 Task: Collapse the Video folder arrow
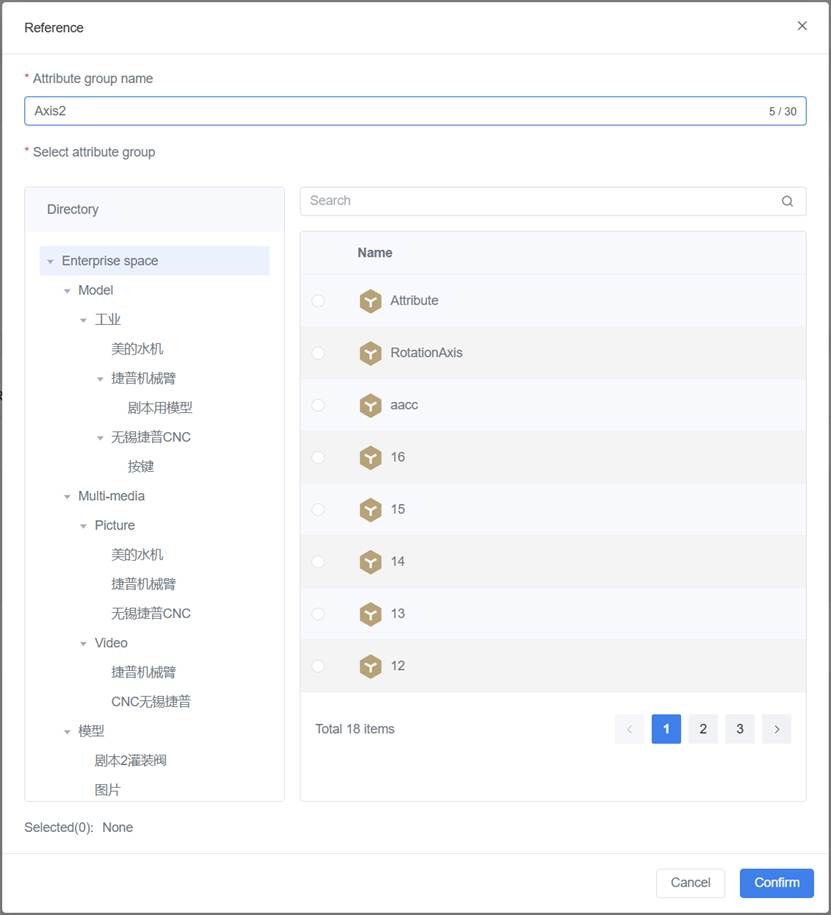84,643
